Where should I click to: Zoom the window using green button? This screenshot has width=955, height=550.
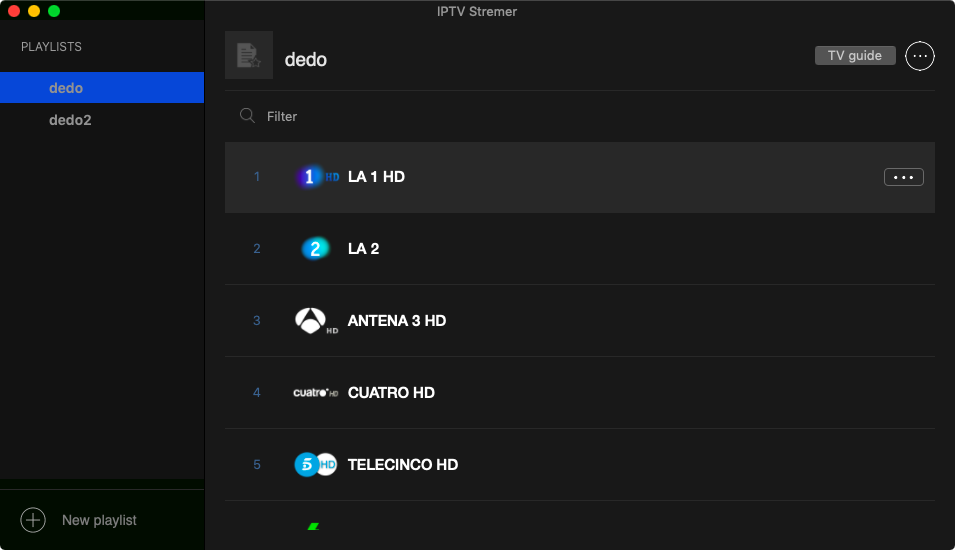click(54, 11)
